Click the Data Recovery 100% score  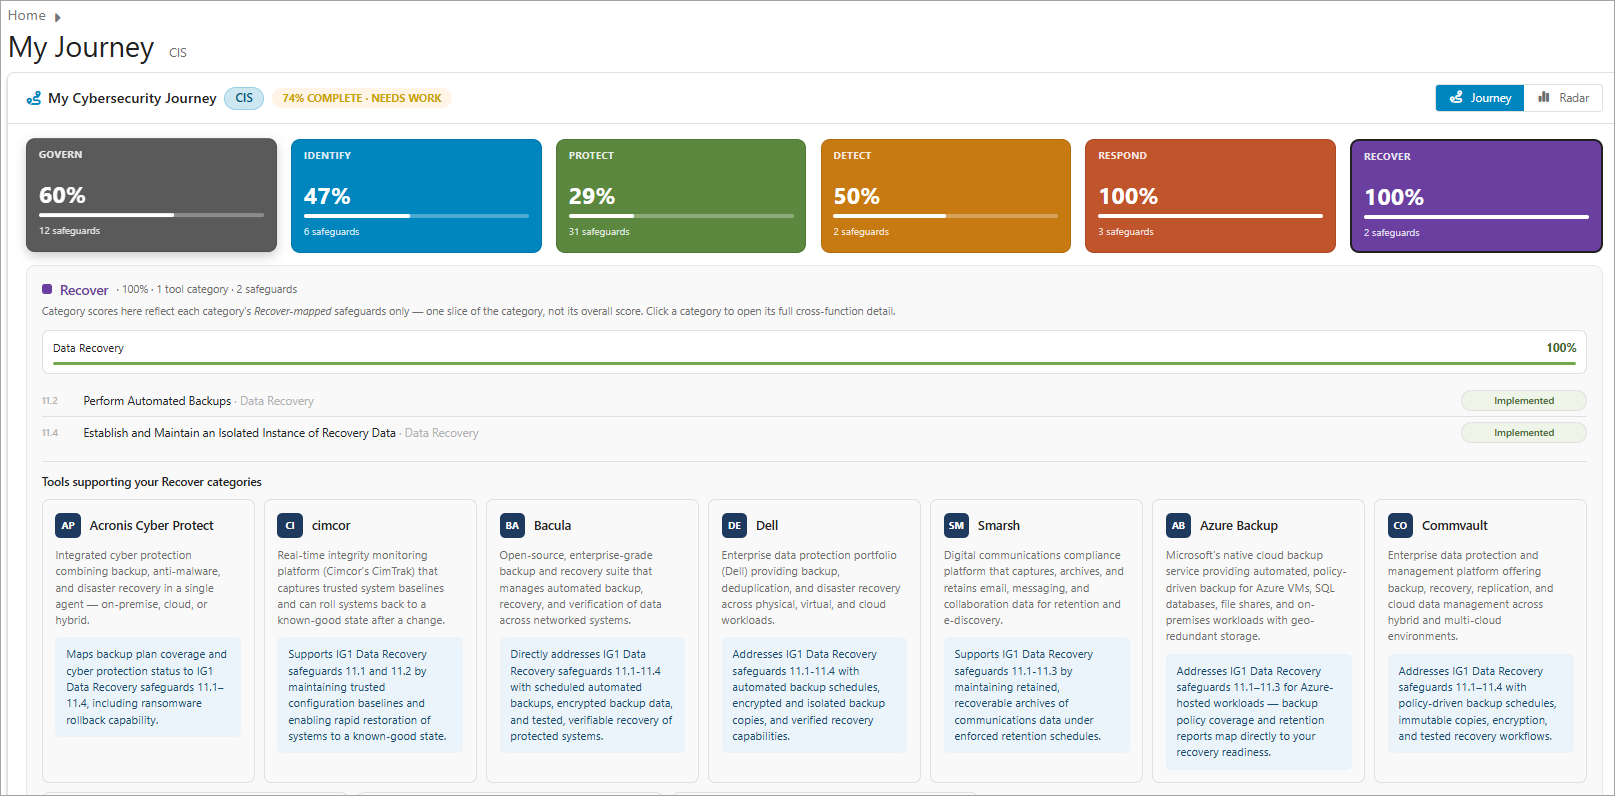1561,348
